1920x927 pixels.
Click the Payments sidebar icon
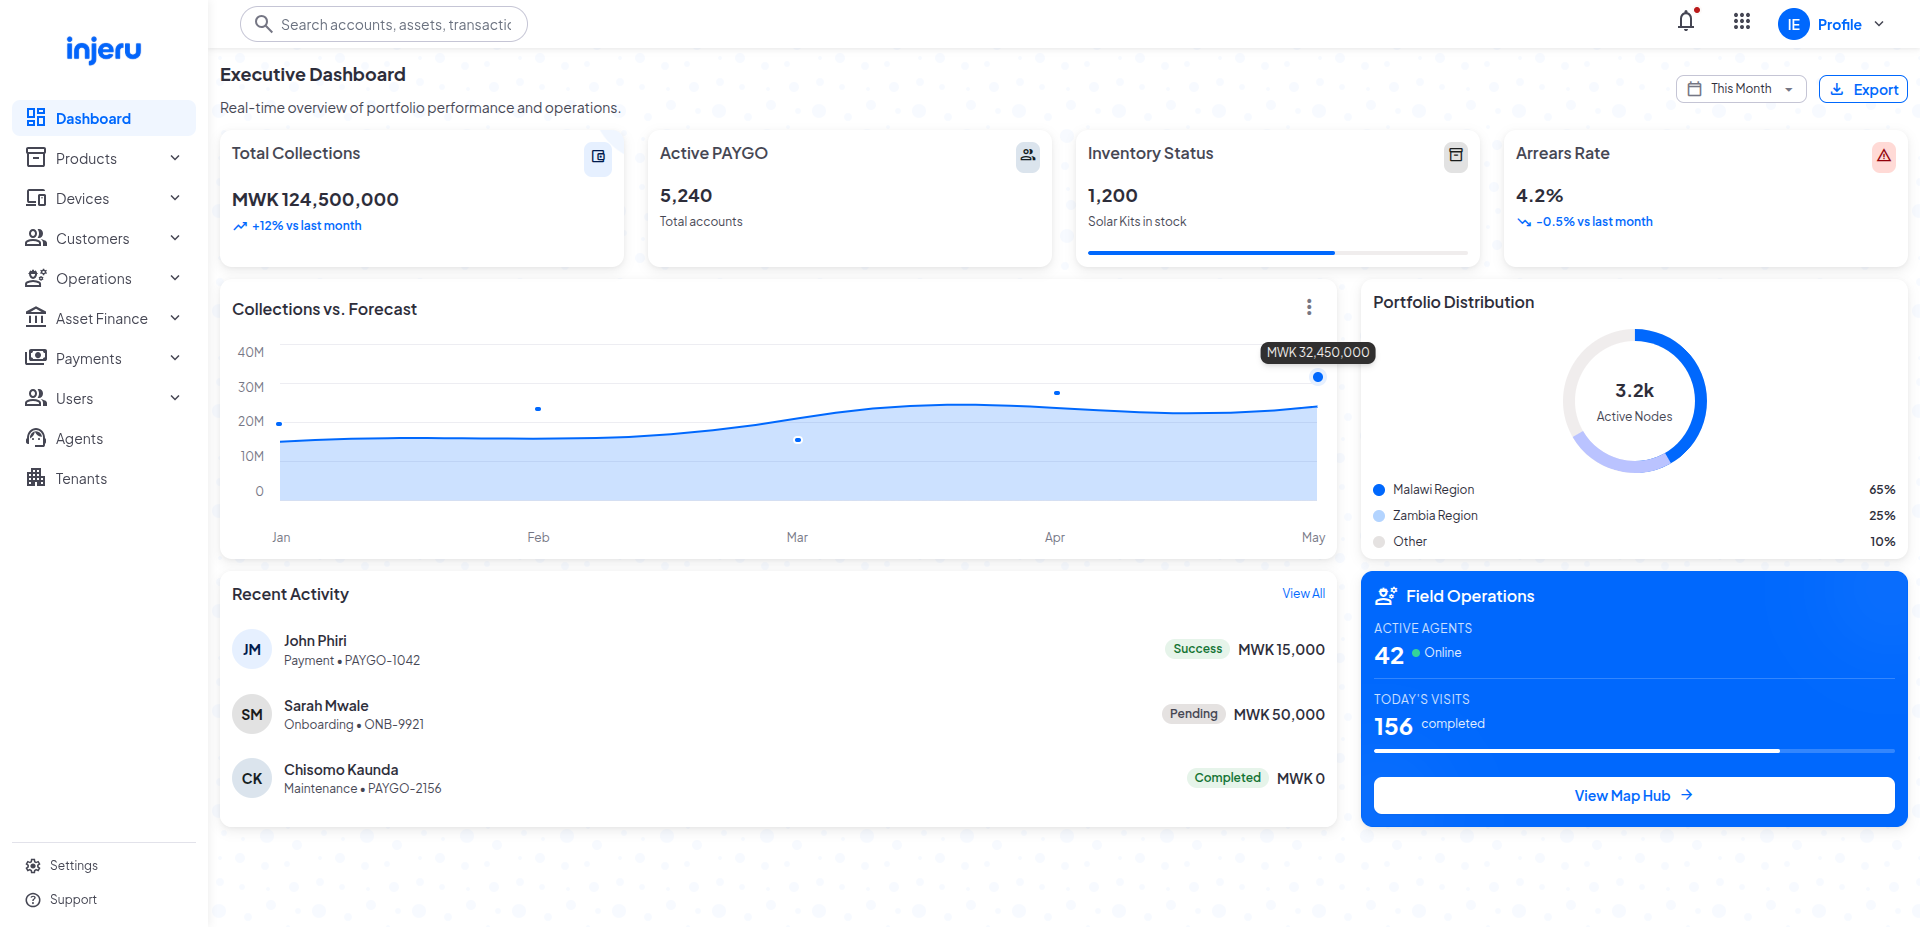[36, 358]
